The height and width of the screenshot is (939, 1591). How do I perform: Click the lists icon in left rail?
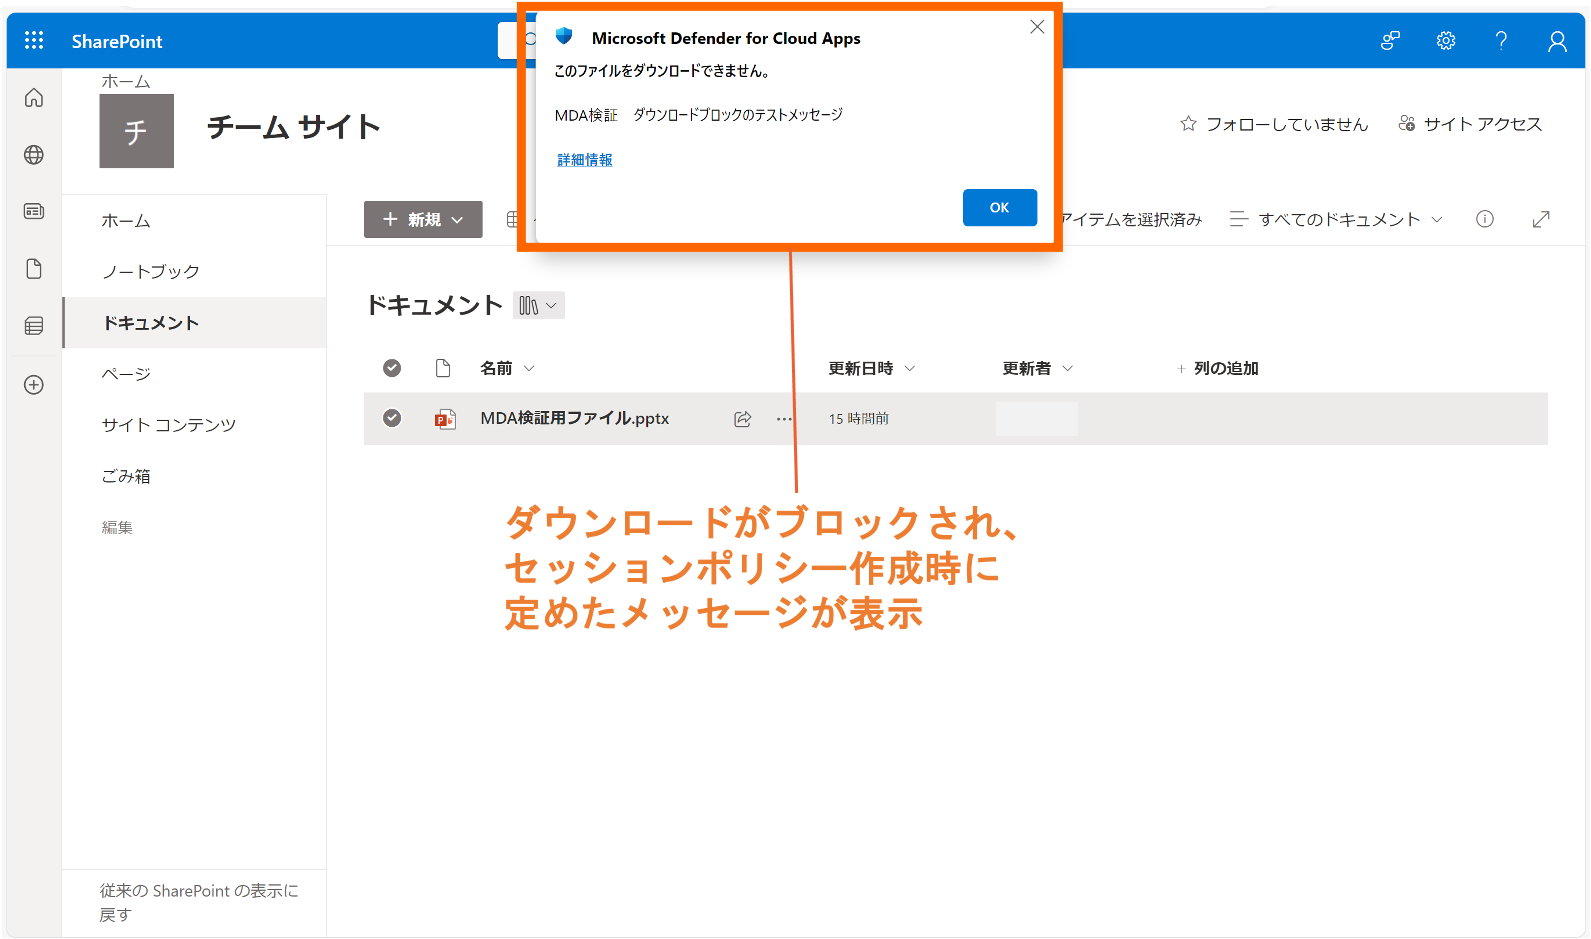(34, 326)
